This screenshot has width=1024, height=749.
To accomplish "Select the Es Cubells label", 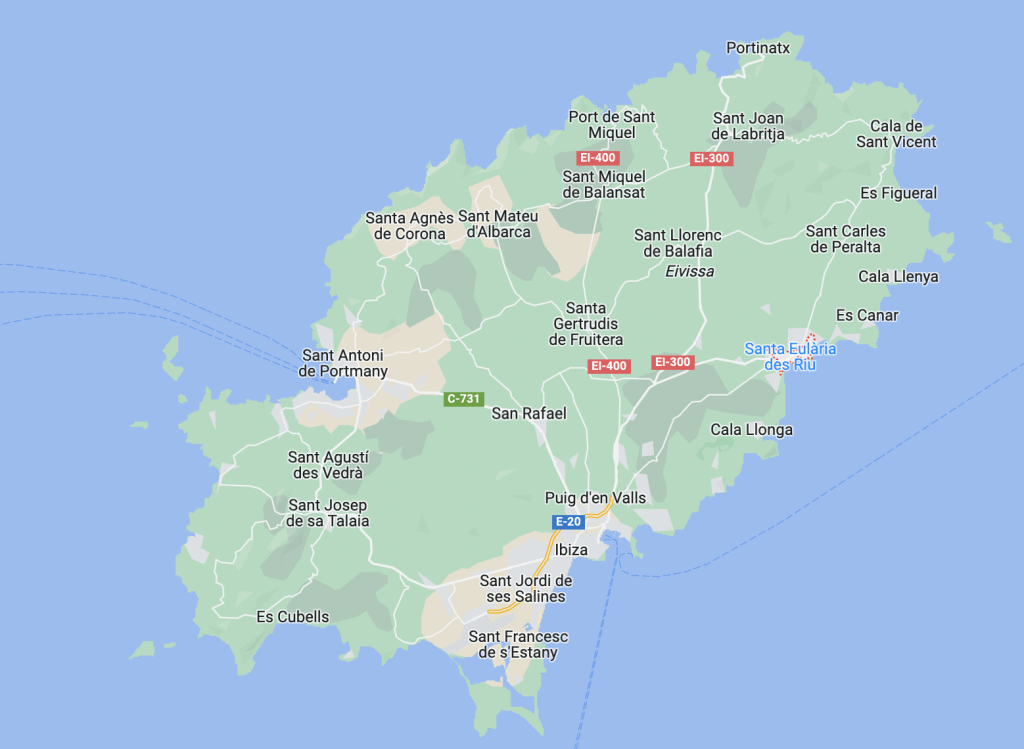I will pyautogui.click(x=293, y=617).
